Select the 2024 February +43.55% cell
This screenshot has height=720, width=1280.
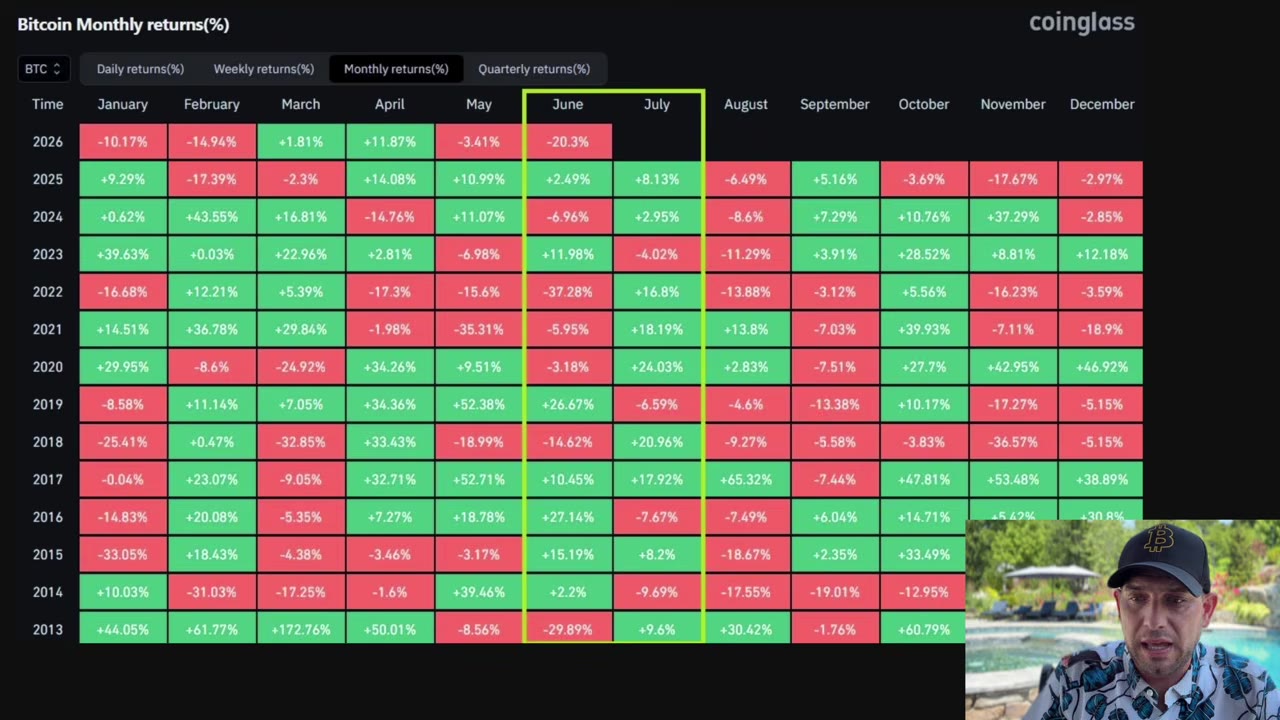tap(212, 217)
